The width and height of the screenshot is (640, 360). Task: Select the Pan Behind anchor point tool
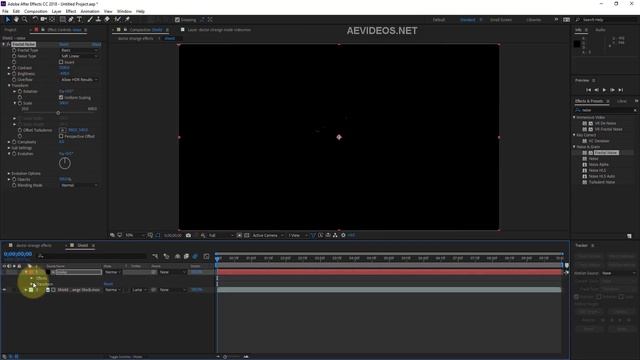[52, 19]
